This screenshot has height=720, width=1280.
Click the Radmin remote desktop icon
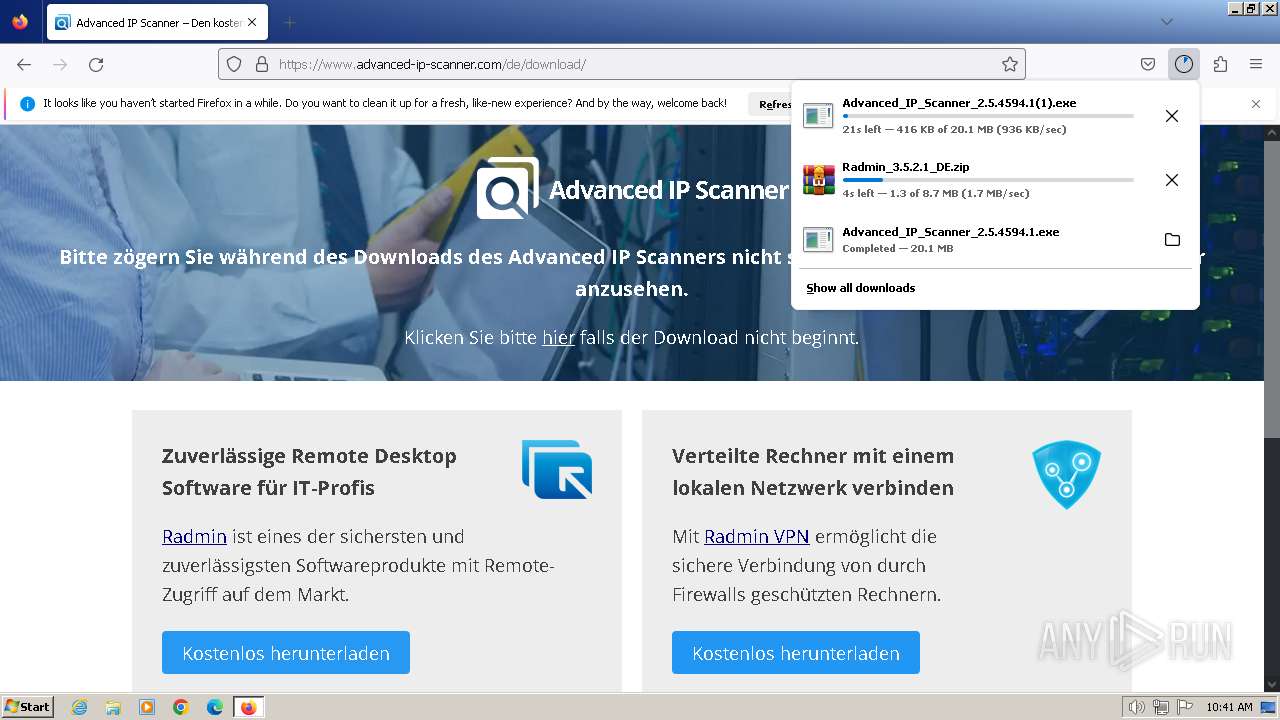click(x=557, y=469)
